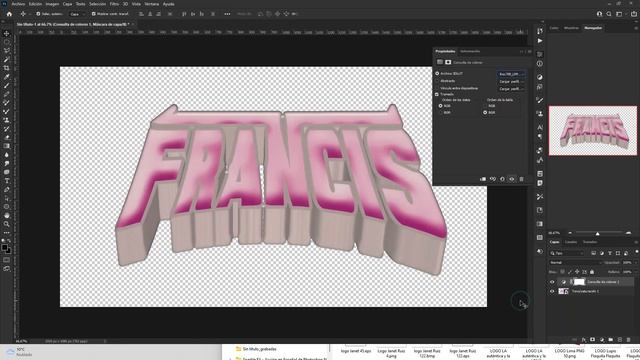The image size is (640, 360).
Task: Select the Lasso tool
Action: point(7,51)
